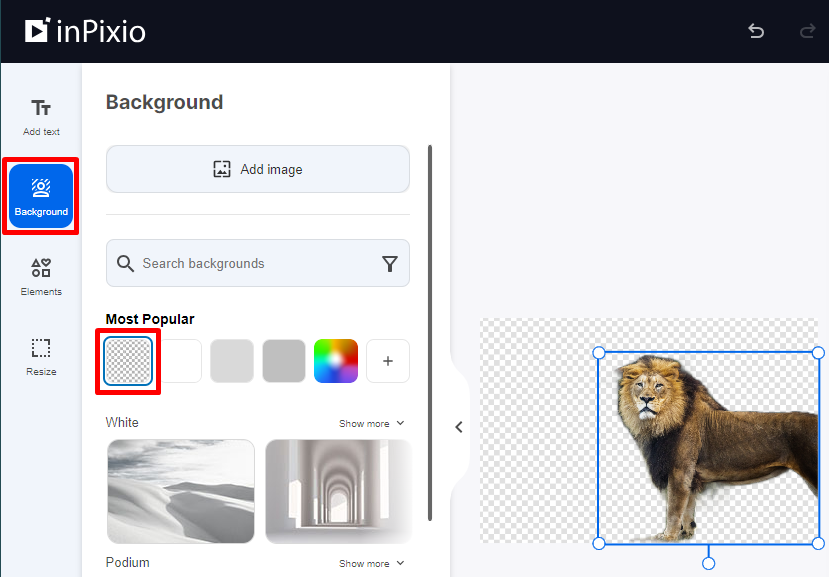Select the white background swatch
829x577 pixels.
(180, 361)
